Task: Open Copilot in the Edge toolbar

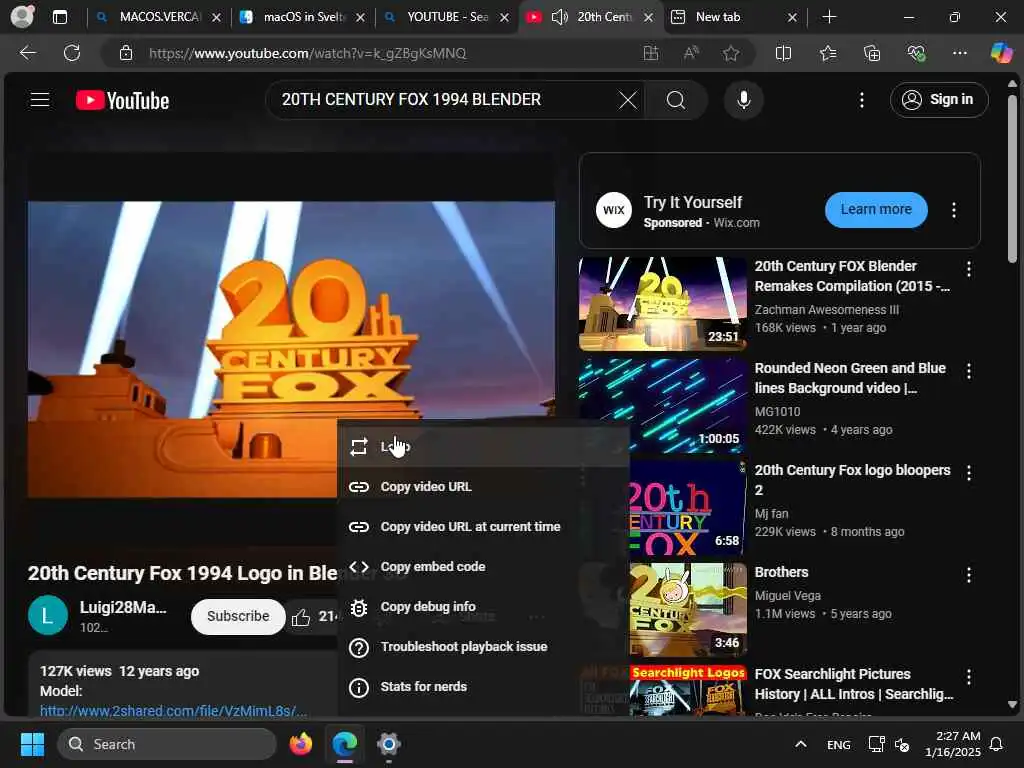Action: tap(1001, 53)
